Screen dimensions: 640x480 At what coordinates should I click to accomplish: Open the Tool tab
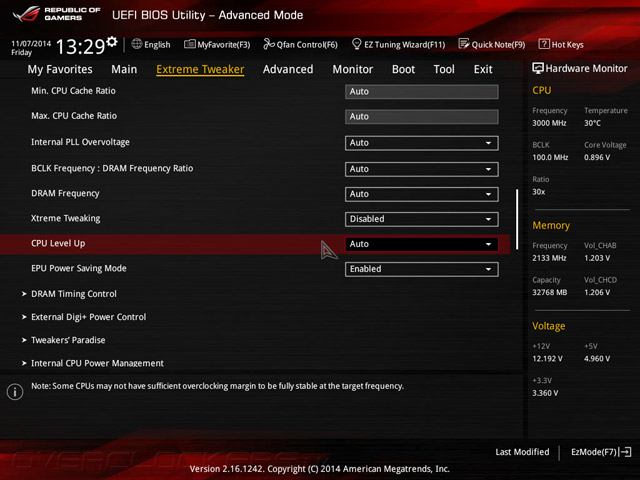[444, 69]
